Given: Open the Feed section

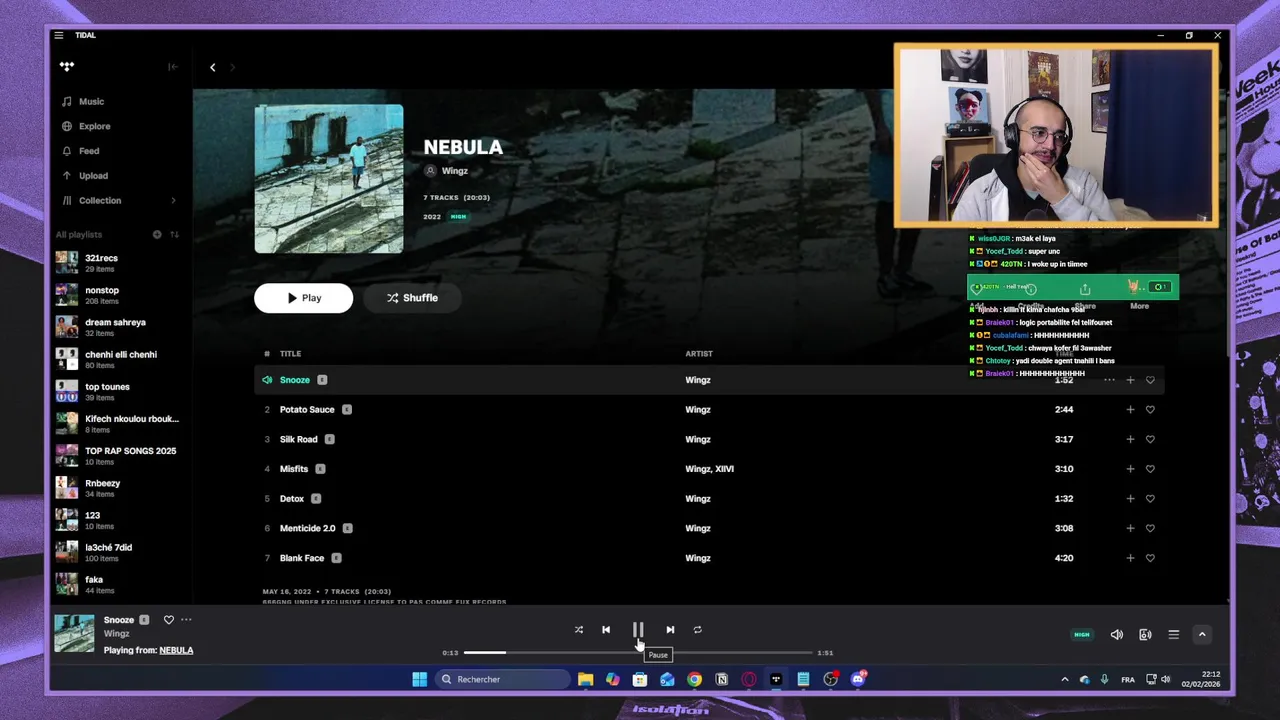Looking at the screenshot, I should pos(89,151).
